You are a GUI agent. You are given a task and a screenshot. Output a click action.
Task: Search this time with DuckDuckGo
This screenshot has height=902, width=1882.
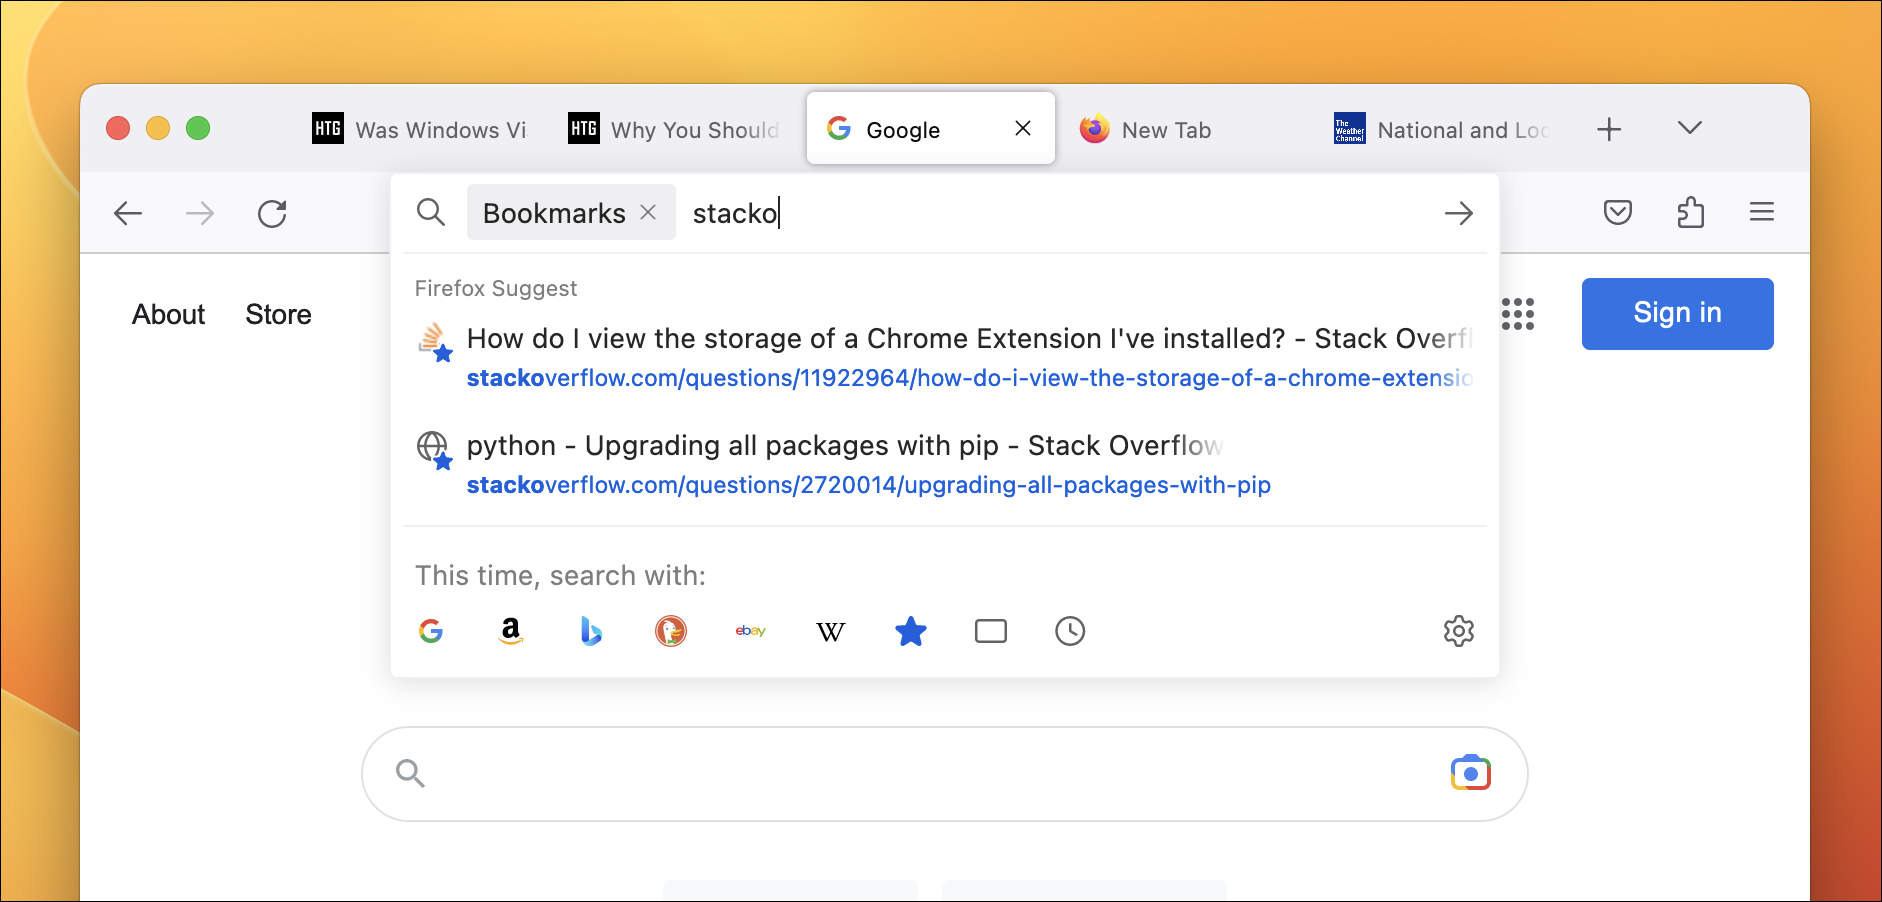(x=671, y=631)
